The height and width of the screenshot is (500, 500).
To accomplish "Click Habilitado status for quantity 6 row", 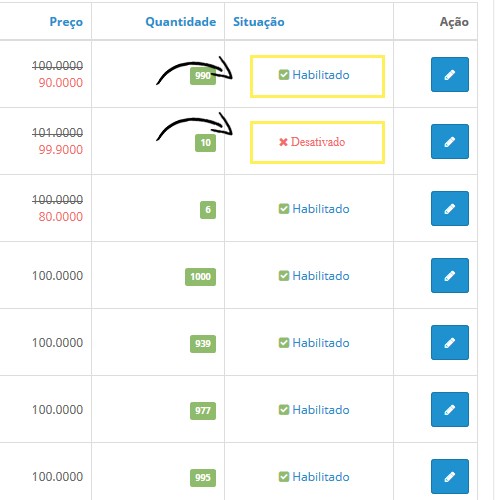I will [x=314, y=209].
